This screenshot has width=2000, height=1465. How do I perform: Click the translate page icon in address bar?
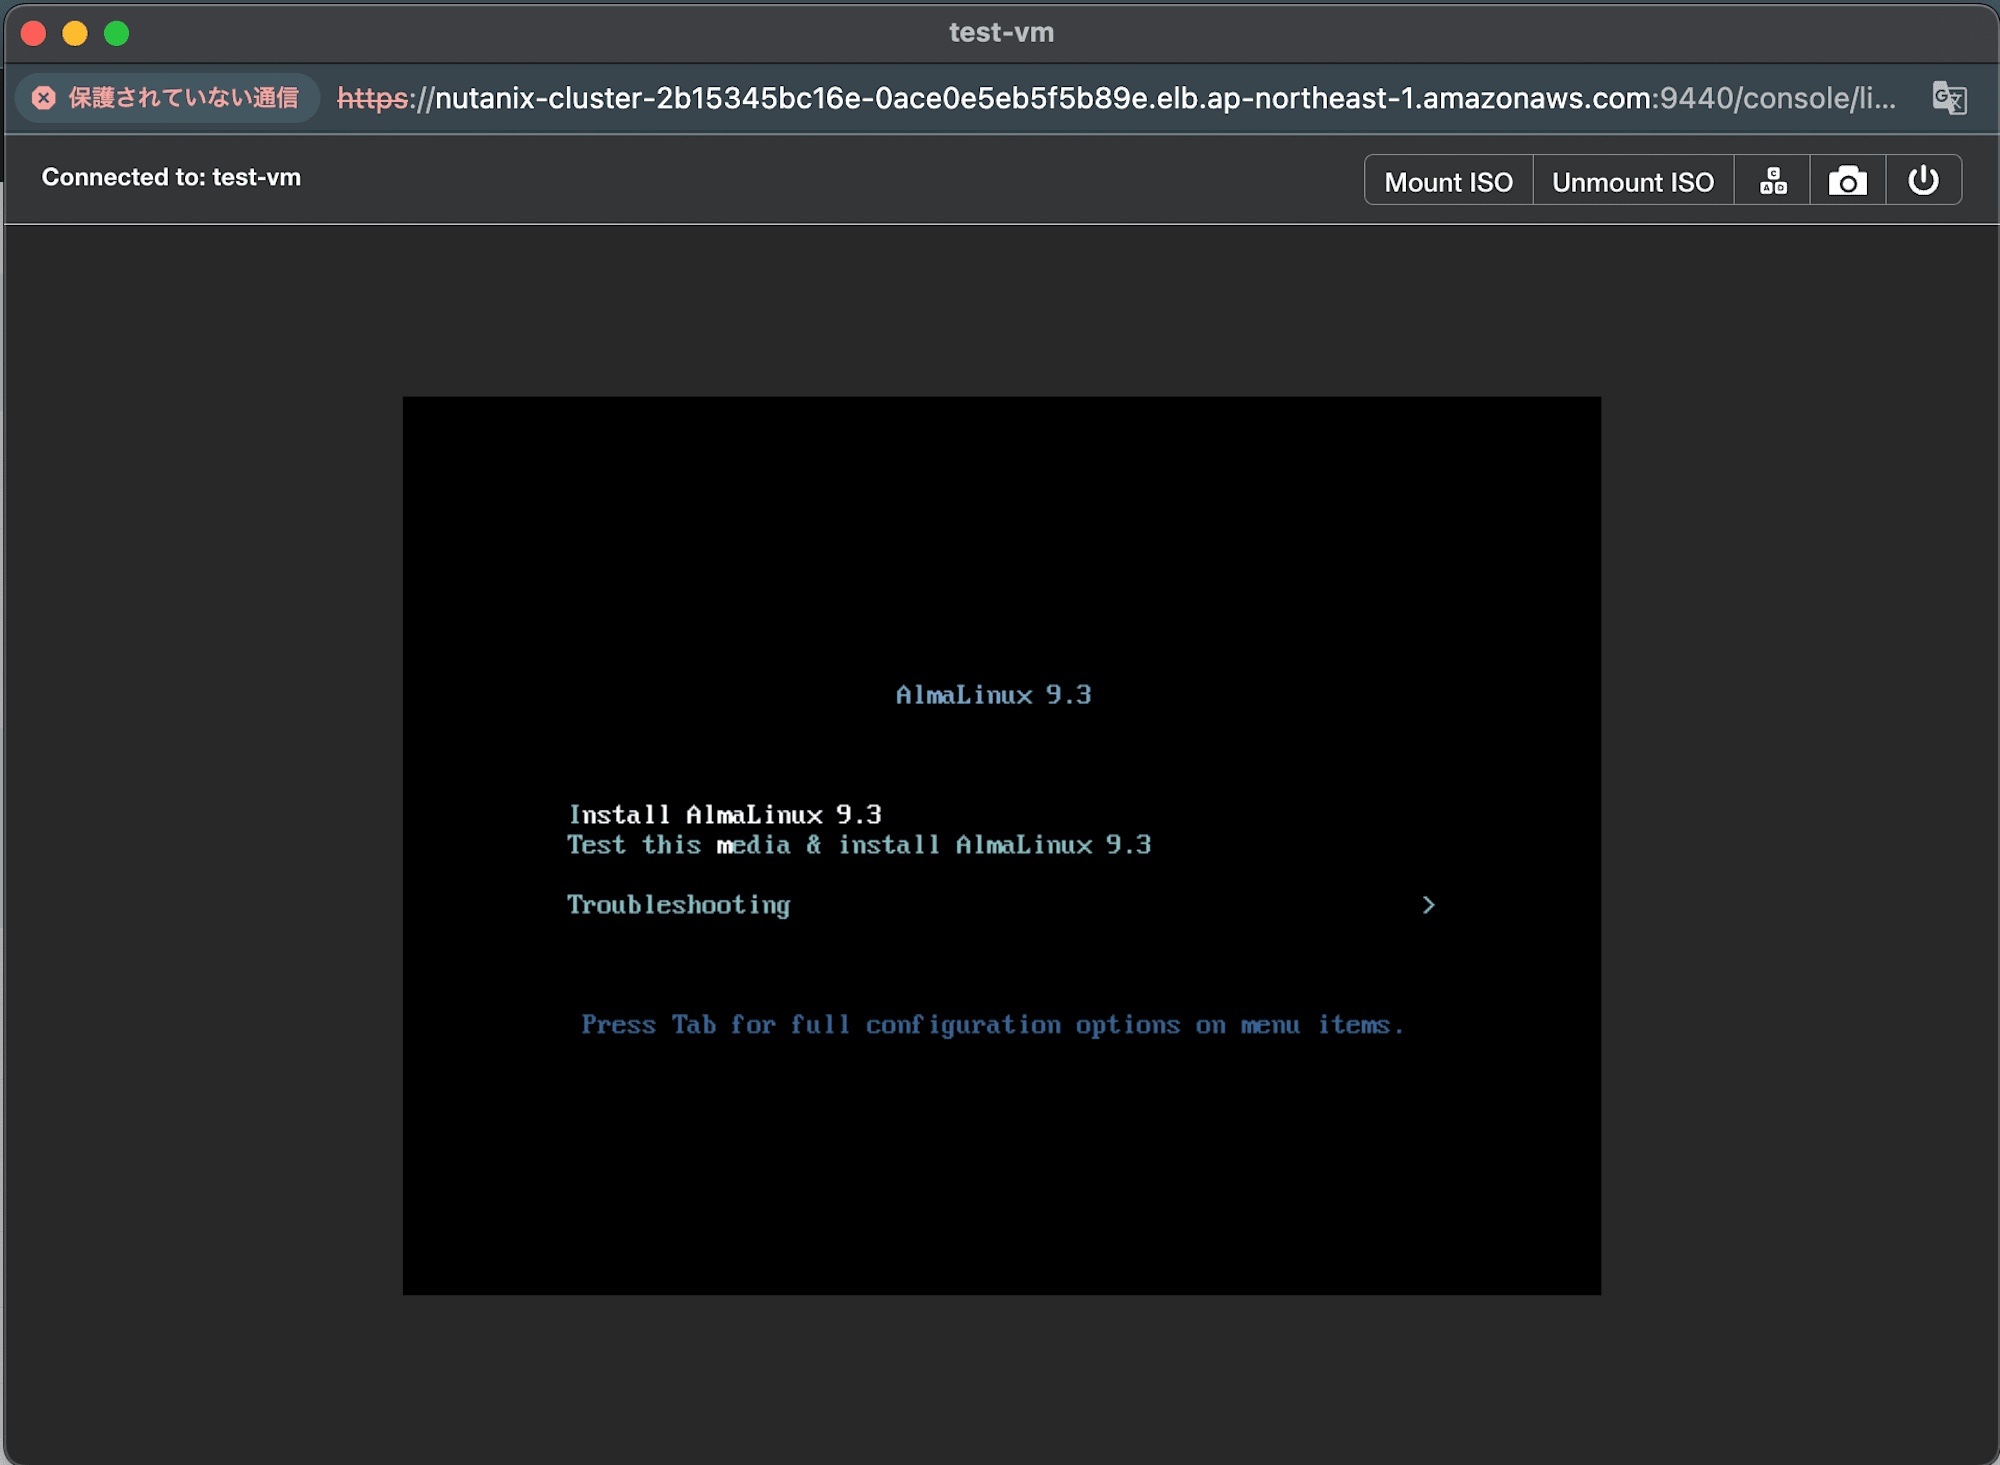1949,98
